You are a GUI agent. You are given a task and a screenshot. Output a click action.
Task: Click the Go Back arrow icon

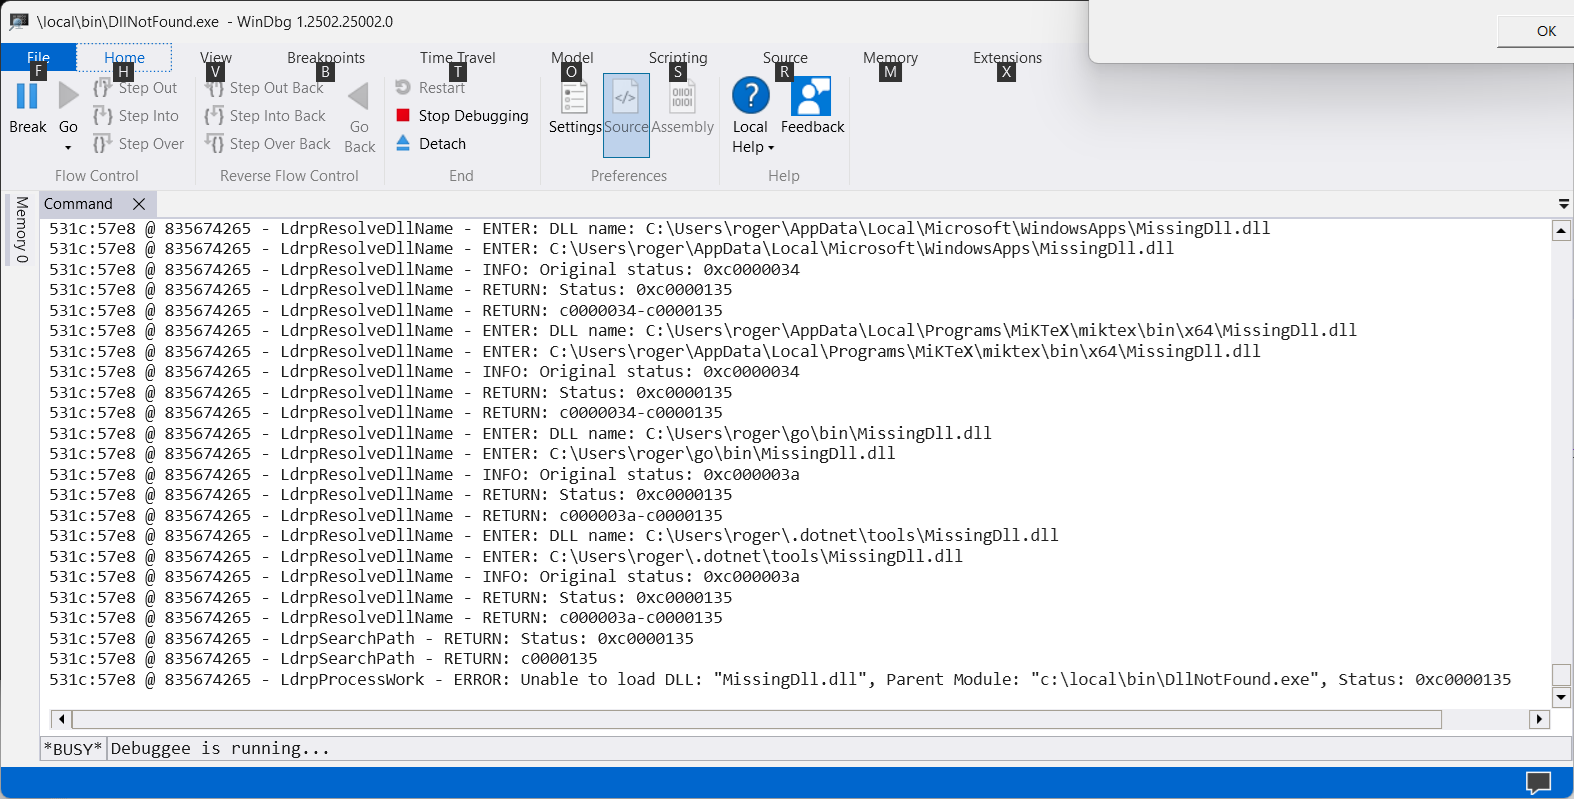pos(359,96)
